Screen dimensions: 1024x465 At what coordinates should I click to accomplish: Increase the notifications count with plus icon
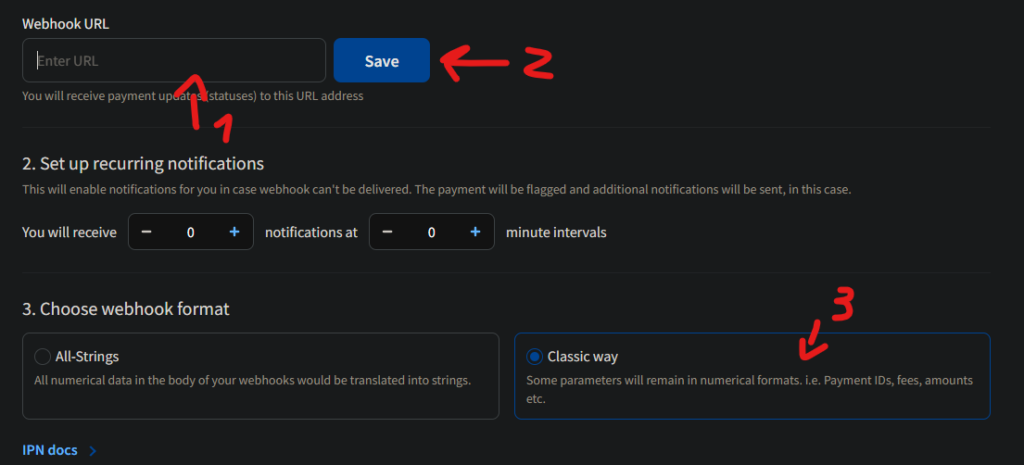tap(235, 232)
